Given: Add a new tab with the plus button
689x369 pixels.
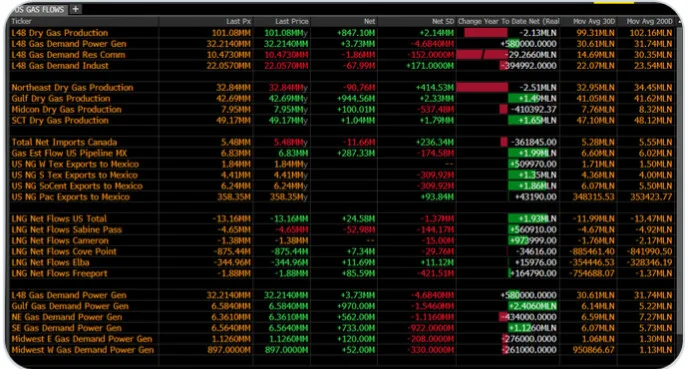Looking at the screenshot, I should (x=76, y=9).
